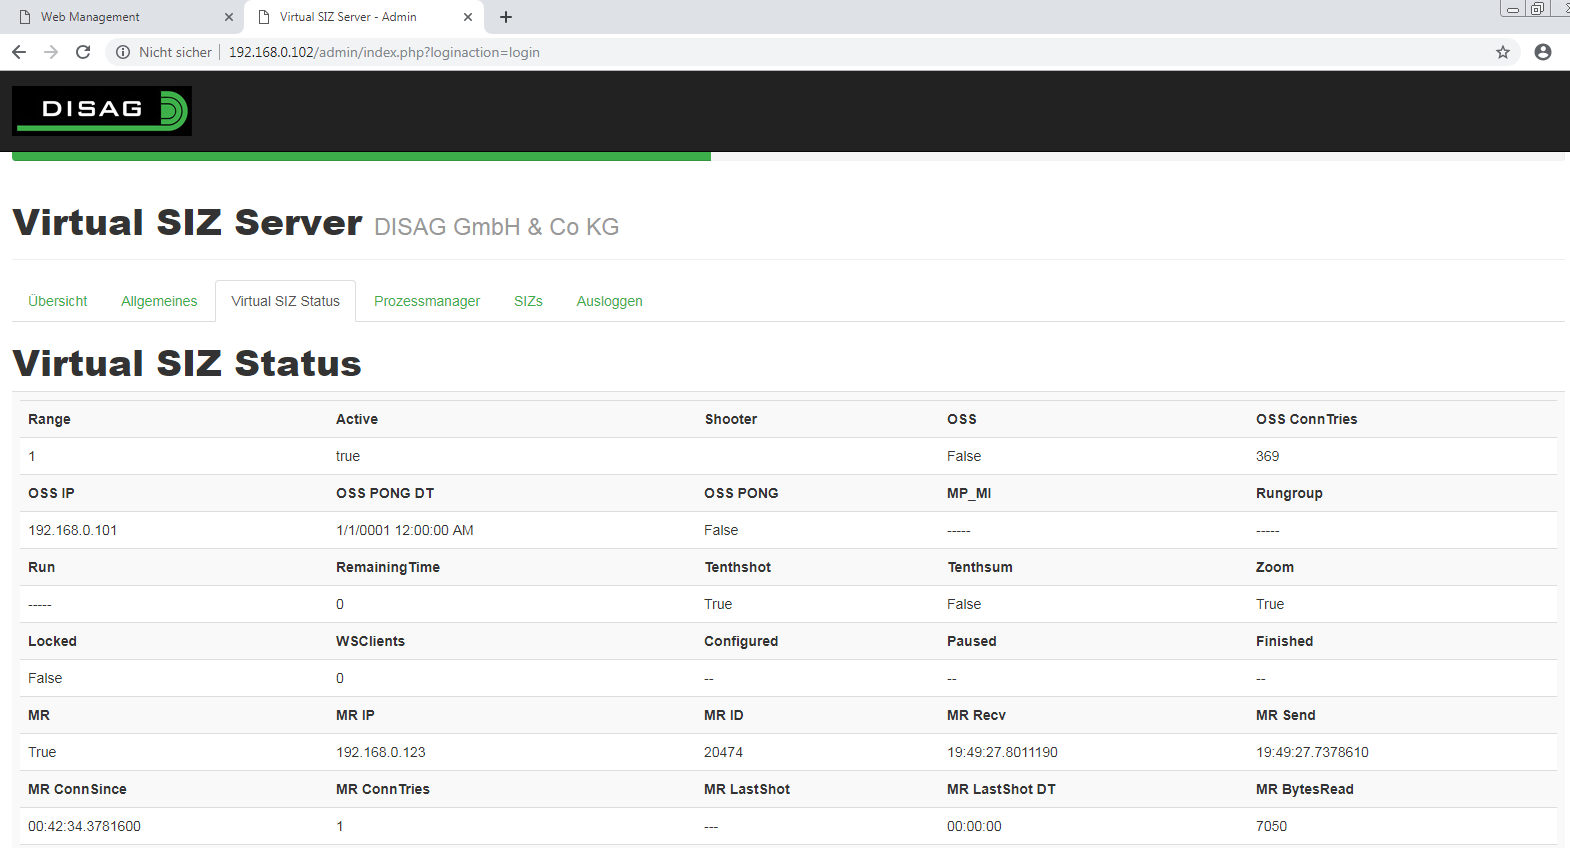This screenshot has width=1570, height=848.
Task: Select the Virtual SIZ Status tab
Action: (285, 301)
